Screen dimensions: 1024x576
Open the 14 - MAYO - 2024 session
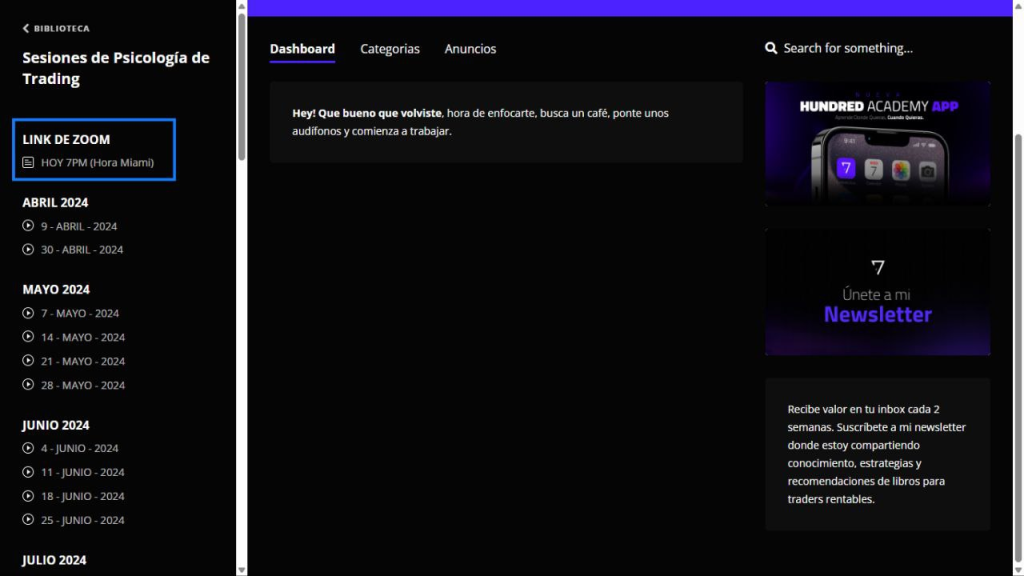coord(83,337)
